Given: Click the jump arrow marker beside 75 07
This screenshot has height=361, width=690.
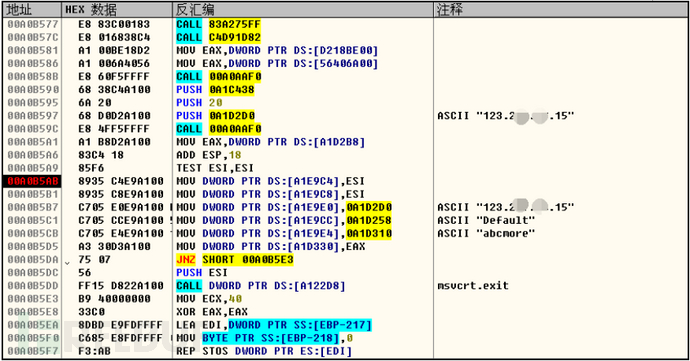Looking at the screenshot, I should click(x=67, y=263).
